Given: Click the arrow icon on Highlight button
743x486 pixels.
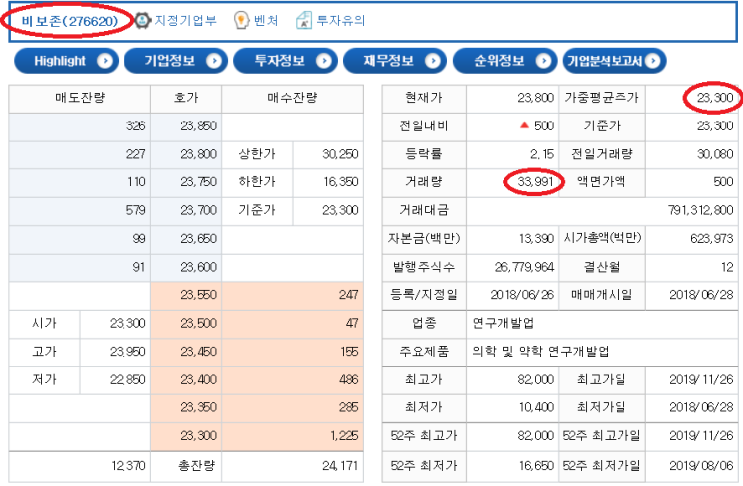Looking at the screenshot, I should tap(105, 61).
